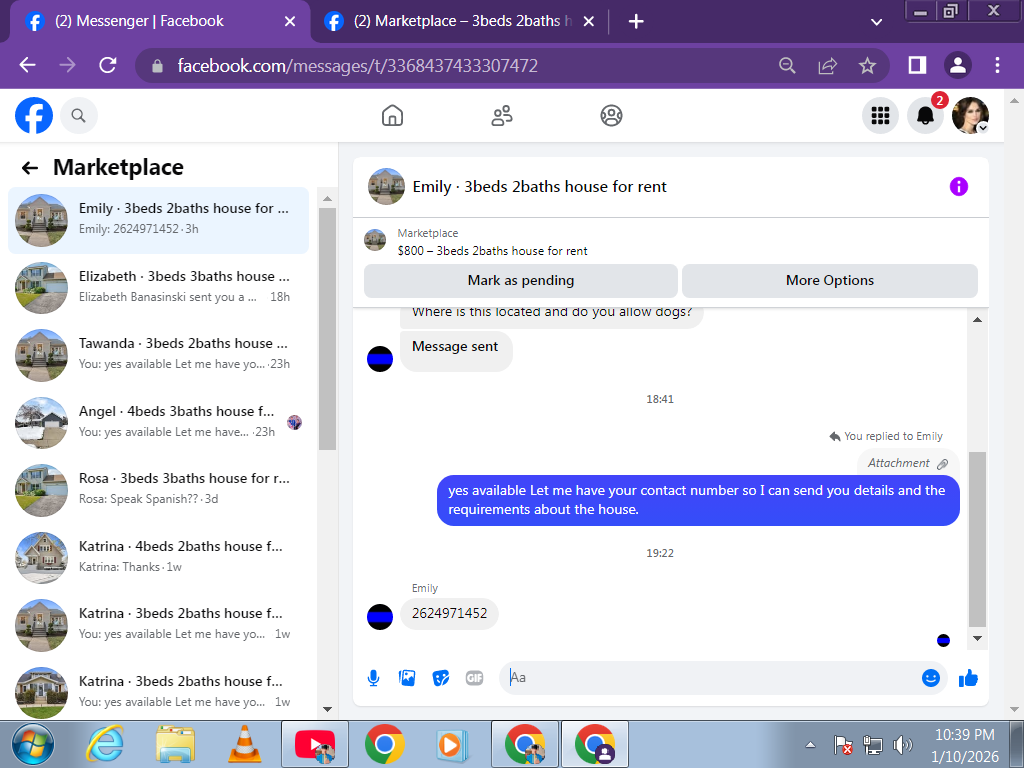Screen dimensions: 1024x768
Task: Open the Tawanda 3beds 2baths conversation
Action: [x=158, y=355]
